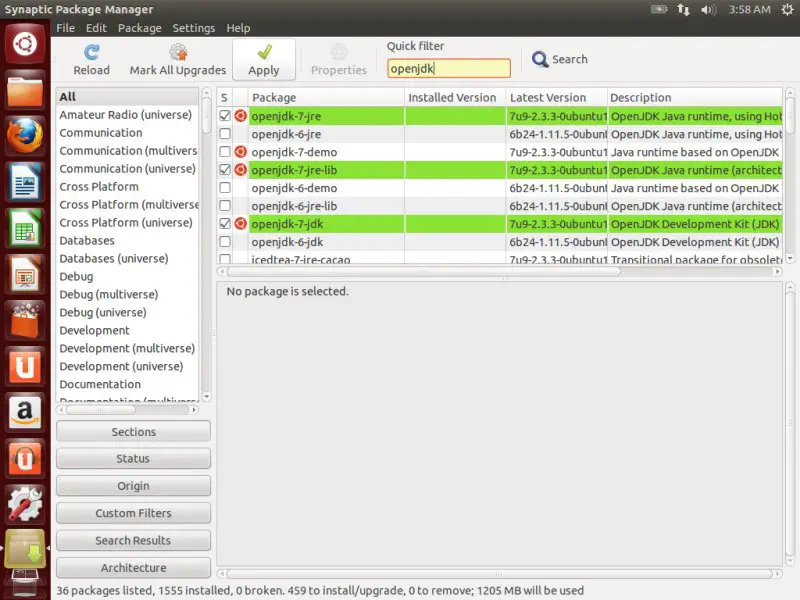800x600 pixels.
Task: Open the Ubuntu One launcher icon
Action: [24, 366]
